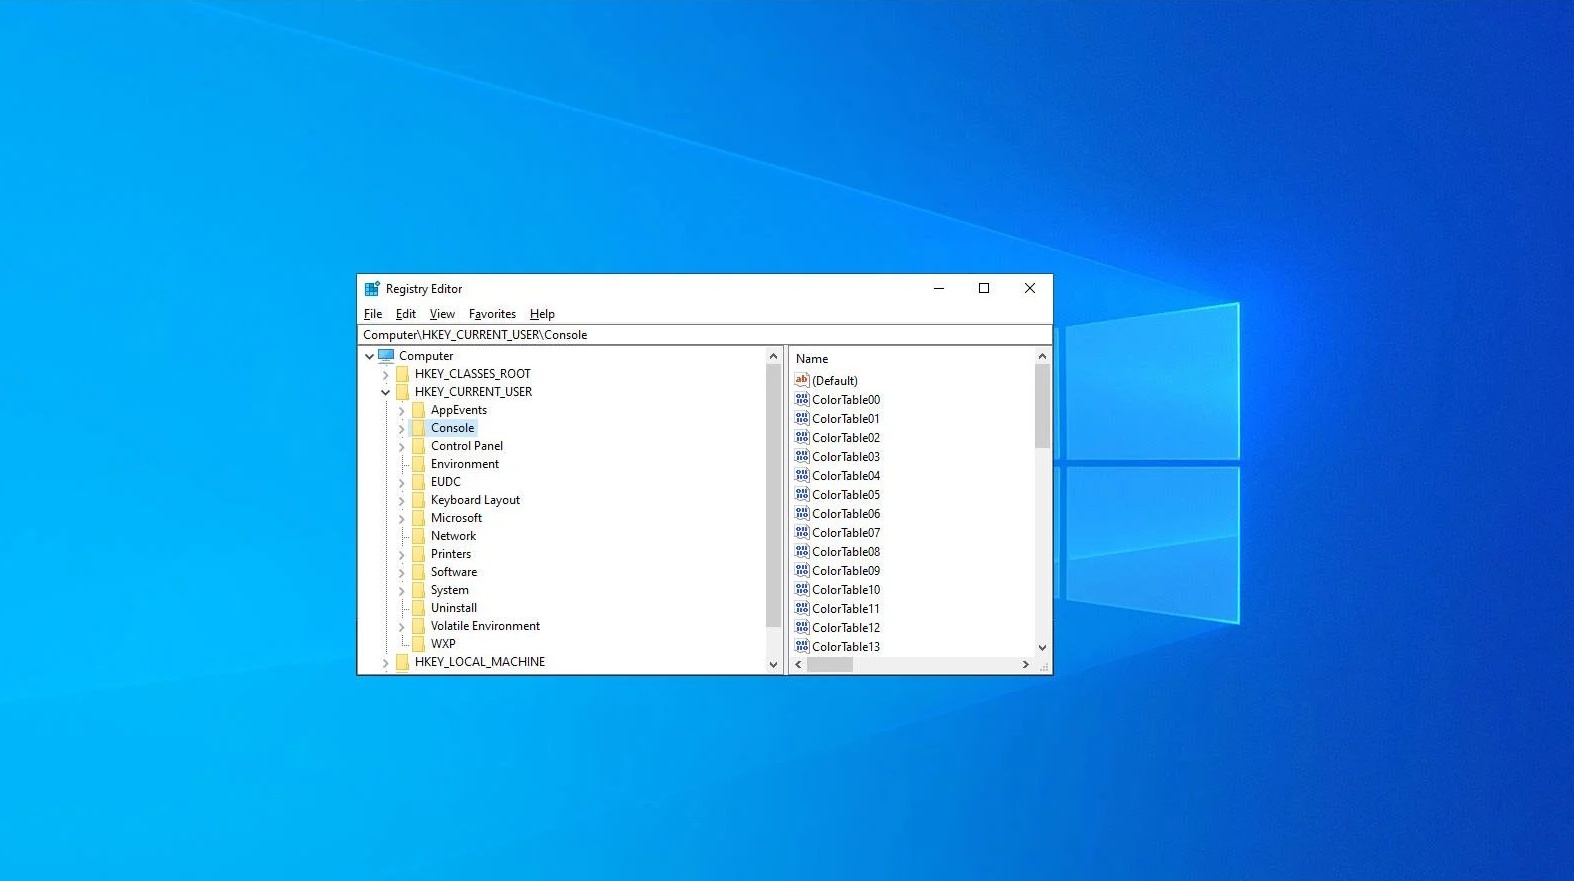The image size is (1574, 881).
Task: Click the Uninstall folder icon
Action: (418, 608)
